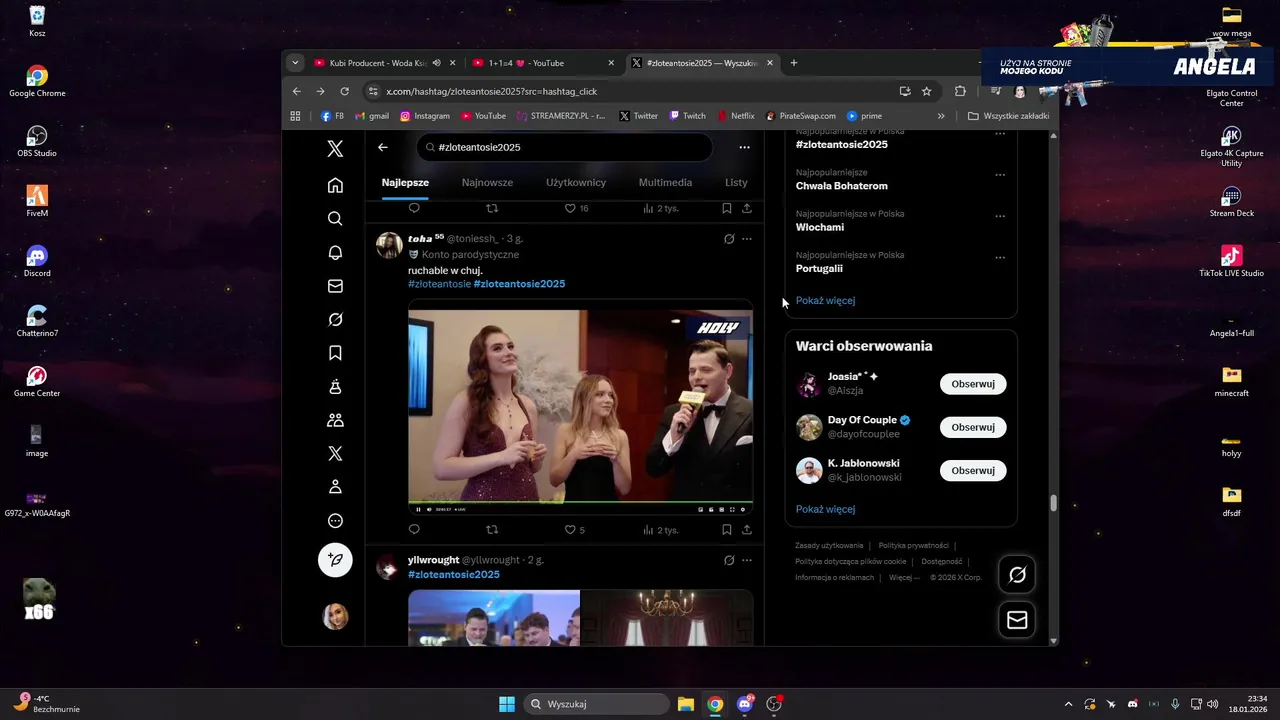This screenshot has width=1280, height=720.
Task: Open the More circle icon in sidebar
Action: pos(335,521)
